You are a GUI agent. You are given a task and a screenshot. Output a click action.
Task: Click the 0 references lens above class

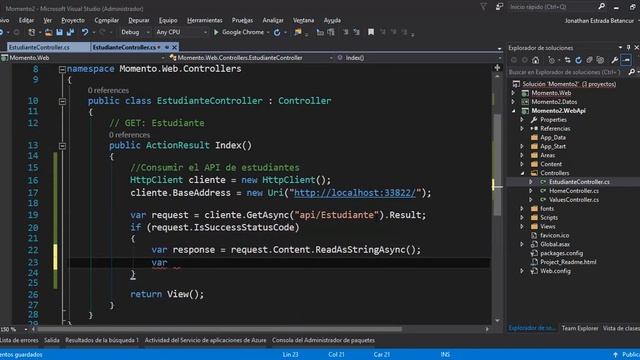pyautogui.click(x=108, y=90)
